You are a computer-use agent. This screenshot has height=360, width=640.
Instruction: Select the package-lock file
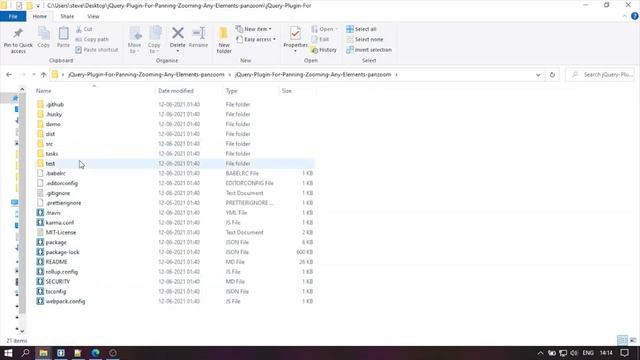pyautogui.click(x=62, y=252)
